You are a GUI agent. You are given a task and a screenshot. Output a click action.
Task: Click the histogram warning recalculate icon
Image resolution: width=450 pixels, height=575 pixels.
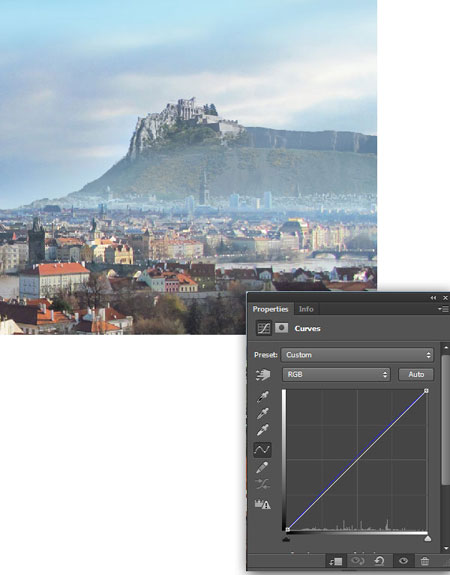click(x=263, y=504)
